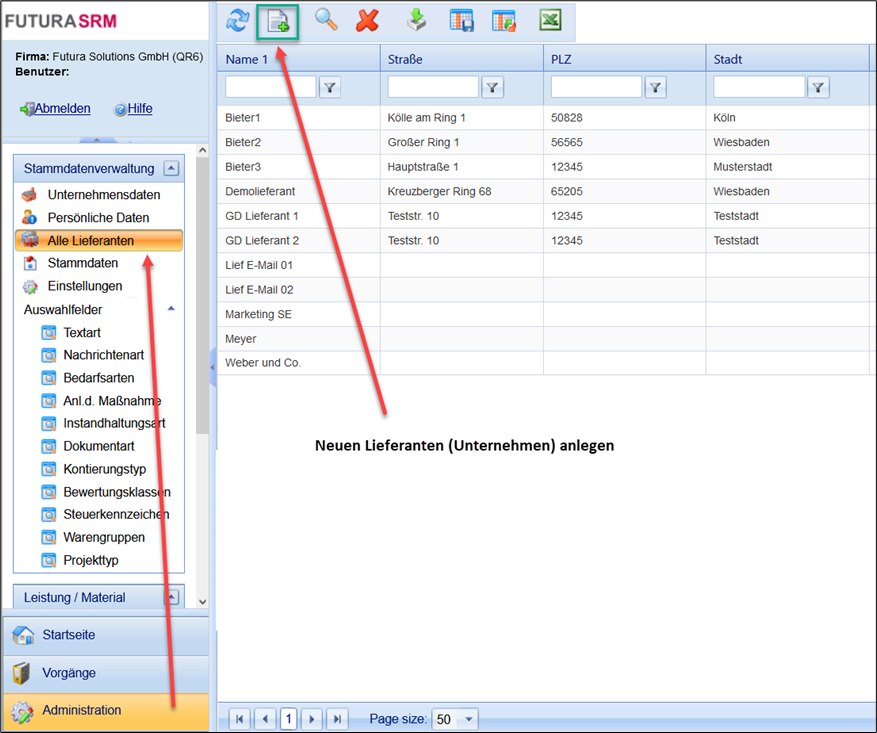Click the refresh icon in toolbar
Viewport: 877px width, 733px height.
(237, 20)
